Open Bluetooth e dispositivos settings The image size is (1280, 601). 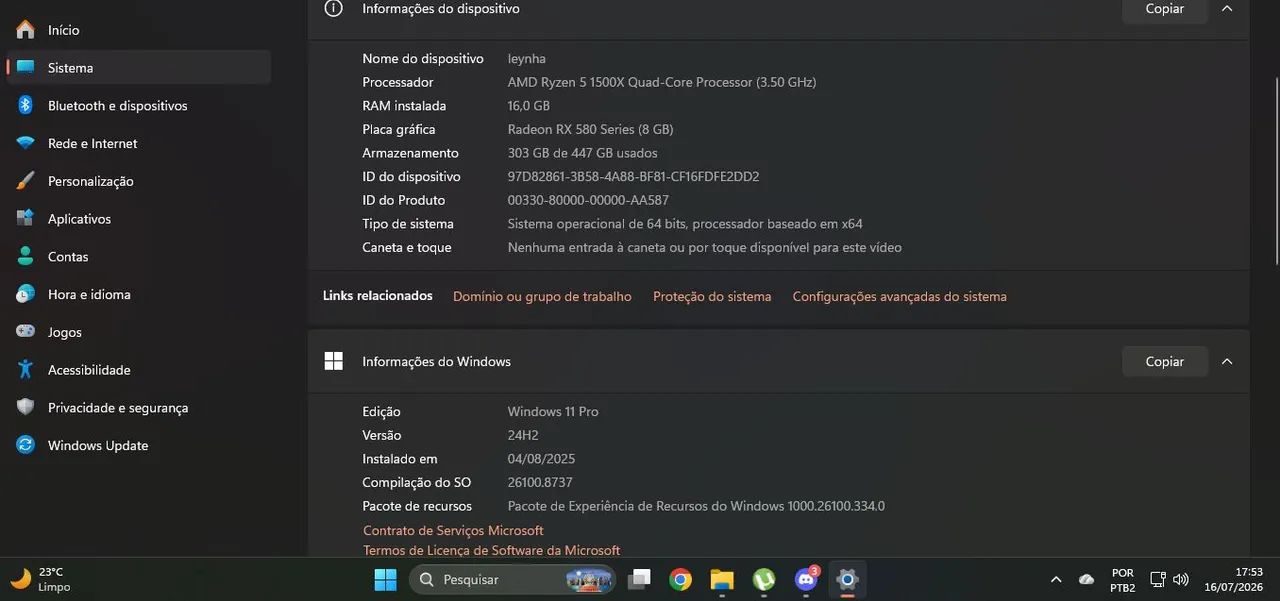pyautogui.click(x=138, y=105)
